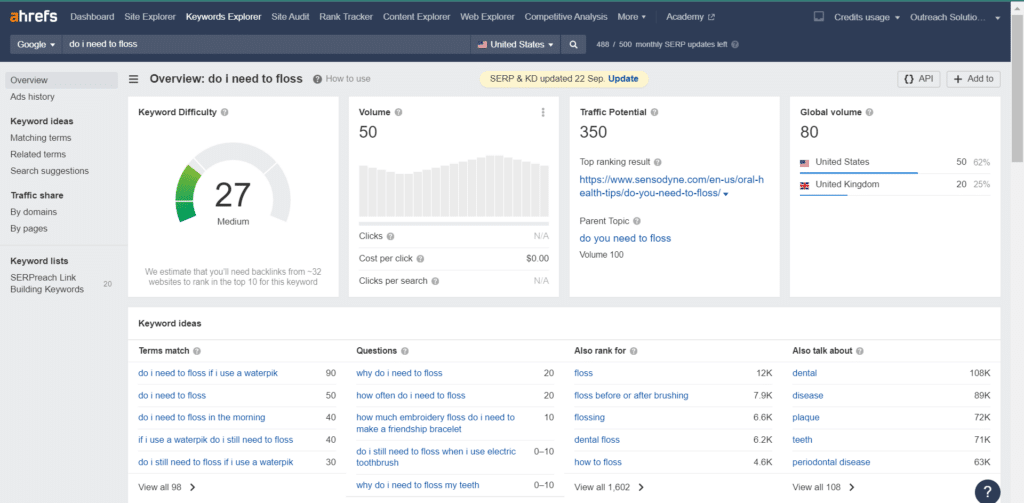Open the Outreach Solutions account dropdown
Screen dimensions: 1024x503
tap(955, 17)
